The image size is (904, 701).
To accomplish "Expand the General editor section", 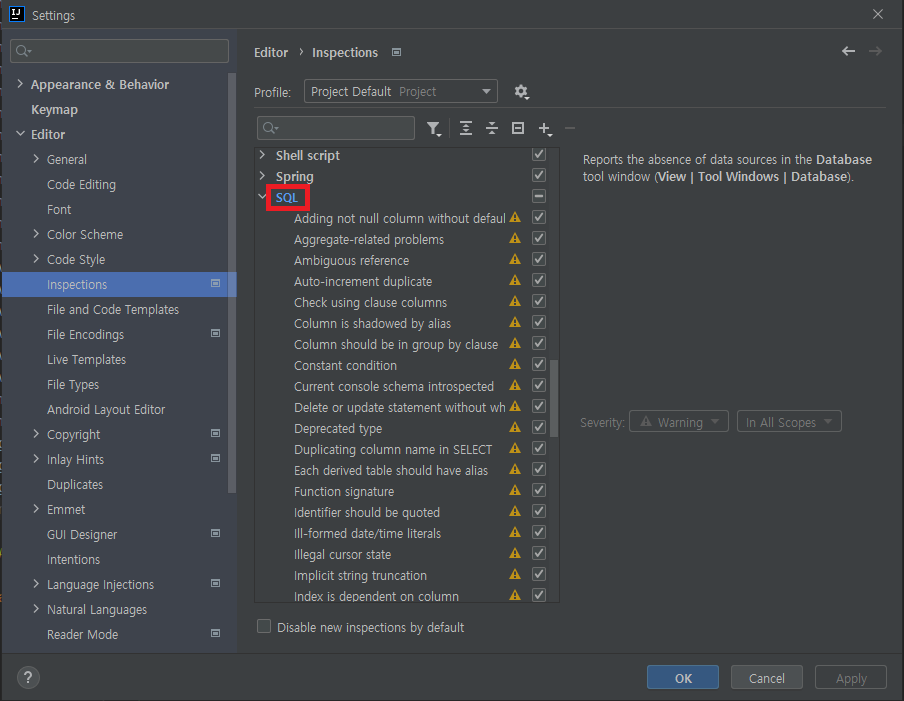I will click(x=36, y=159).
